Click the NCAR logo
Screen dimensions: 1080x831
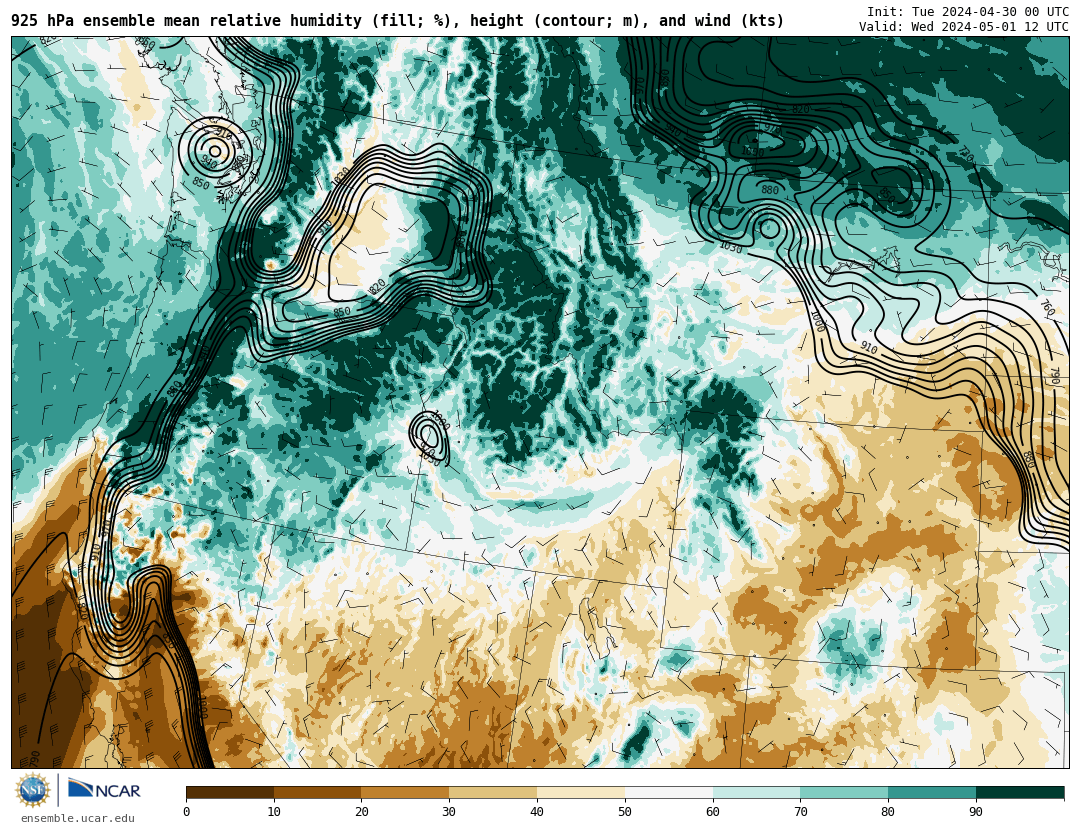pos(104,790)
